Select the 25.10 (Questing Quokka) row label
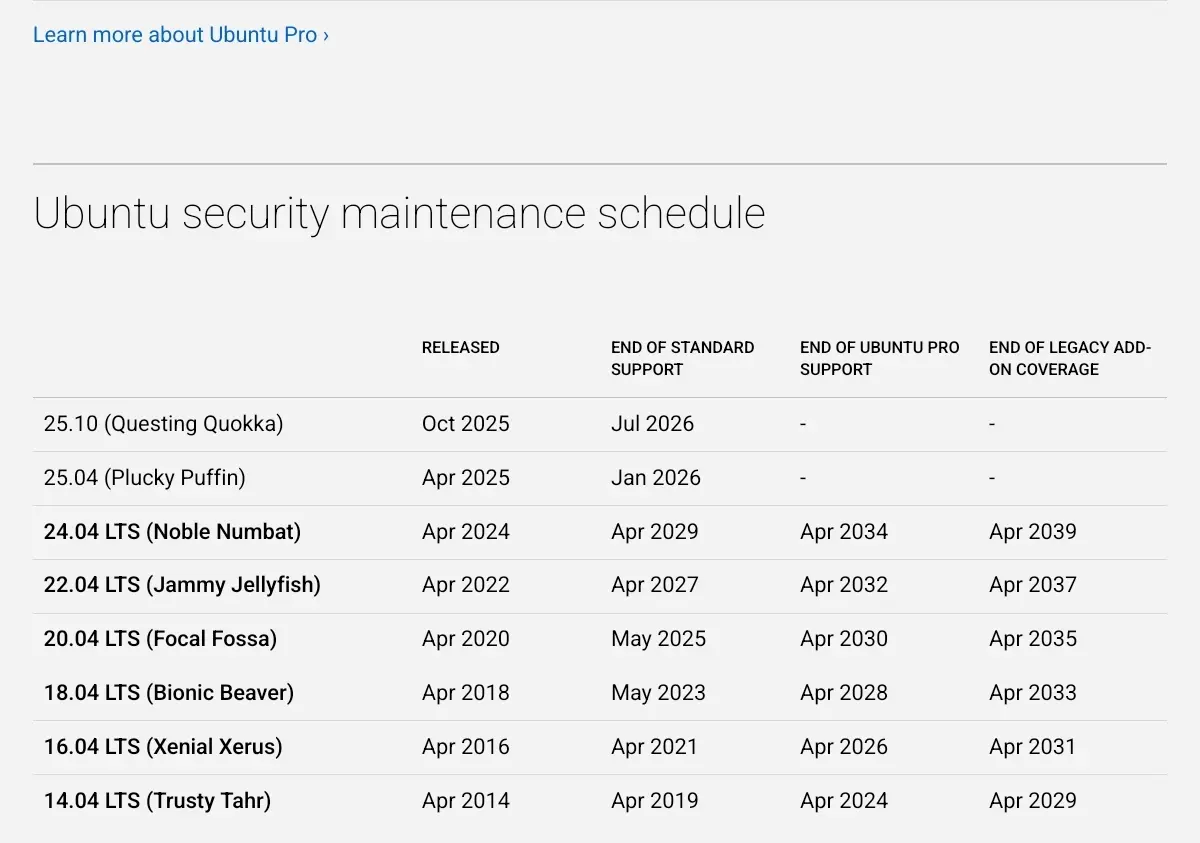Screen dimensions: 1200x843 pos(163,424)
